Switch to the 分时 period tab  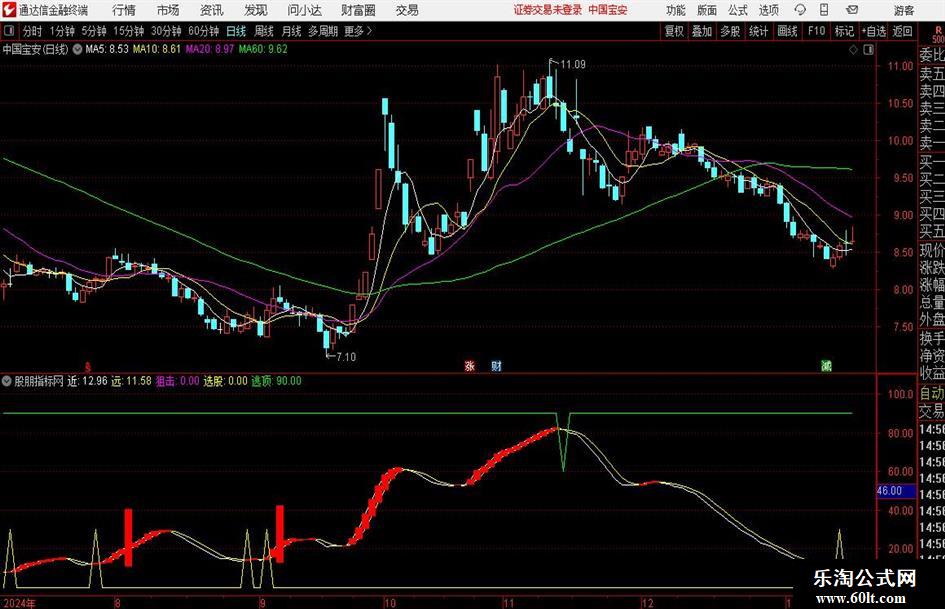click(x=33, y=31)
